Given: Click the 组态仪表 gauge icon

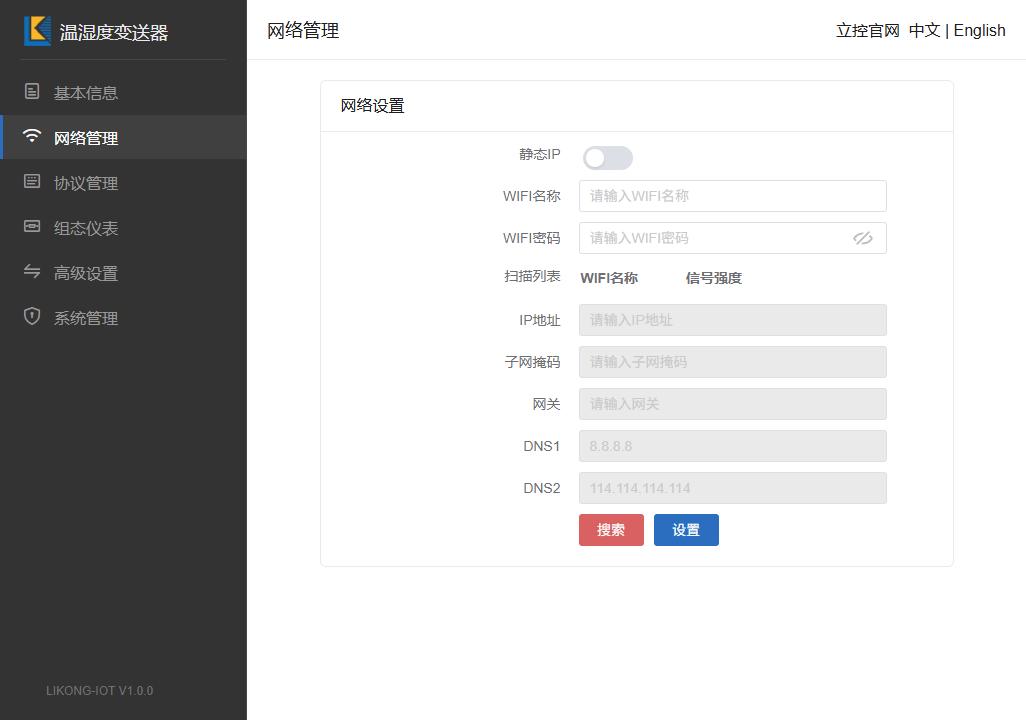Looking at the screenshot, I should 31,226.
